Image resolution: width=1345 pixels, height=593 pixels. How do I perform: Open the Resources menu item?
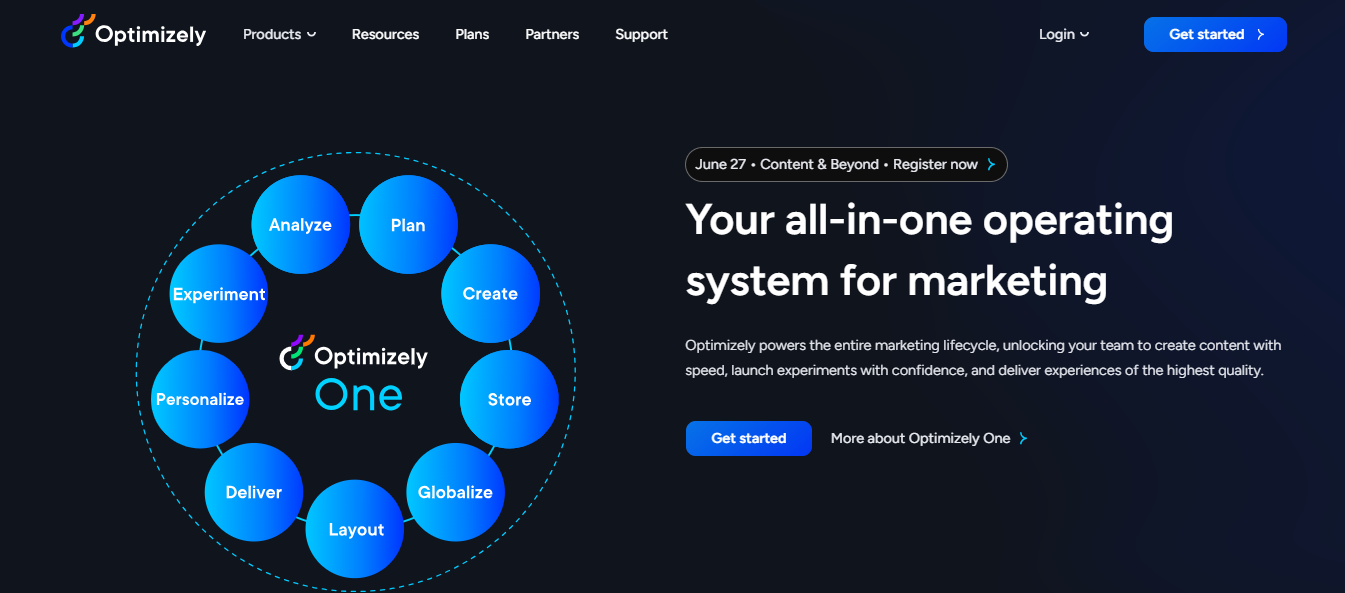(x=385, y=34)
